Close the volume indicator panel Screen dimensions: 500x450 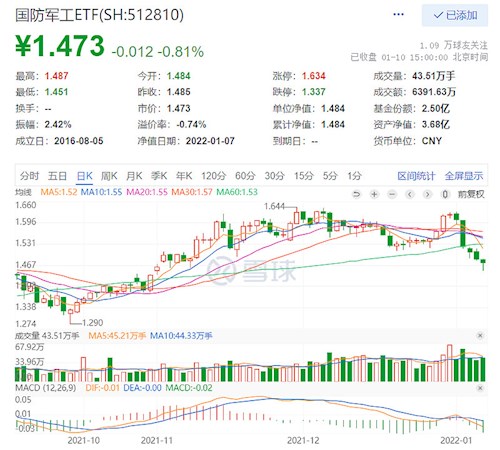[480, 335]
